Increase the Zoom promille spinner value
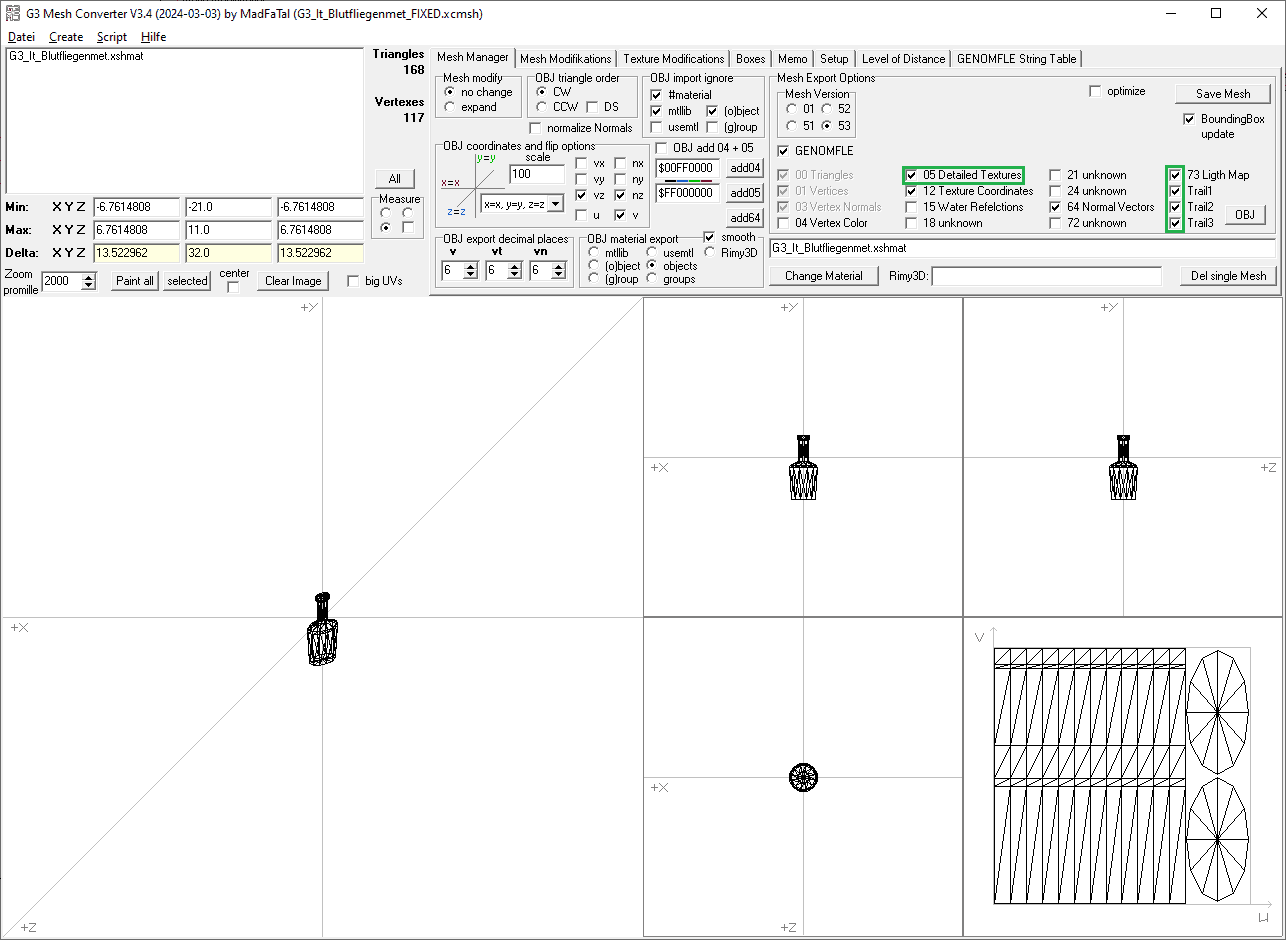1286x940 pixels. pos(89,277)
